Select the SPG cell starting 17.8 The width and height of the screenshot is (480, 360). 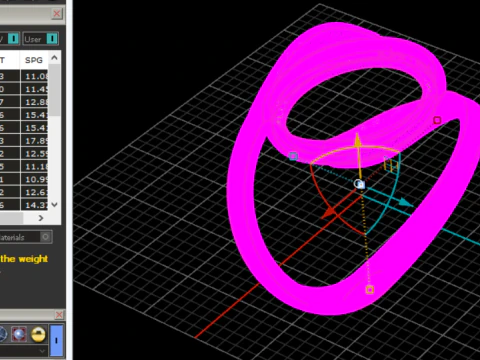coord(34,141)
